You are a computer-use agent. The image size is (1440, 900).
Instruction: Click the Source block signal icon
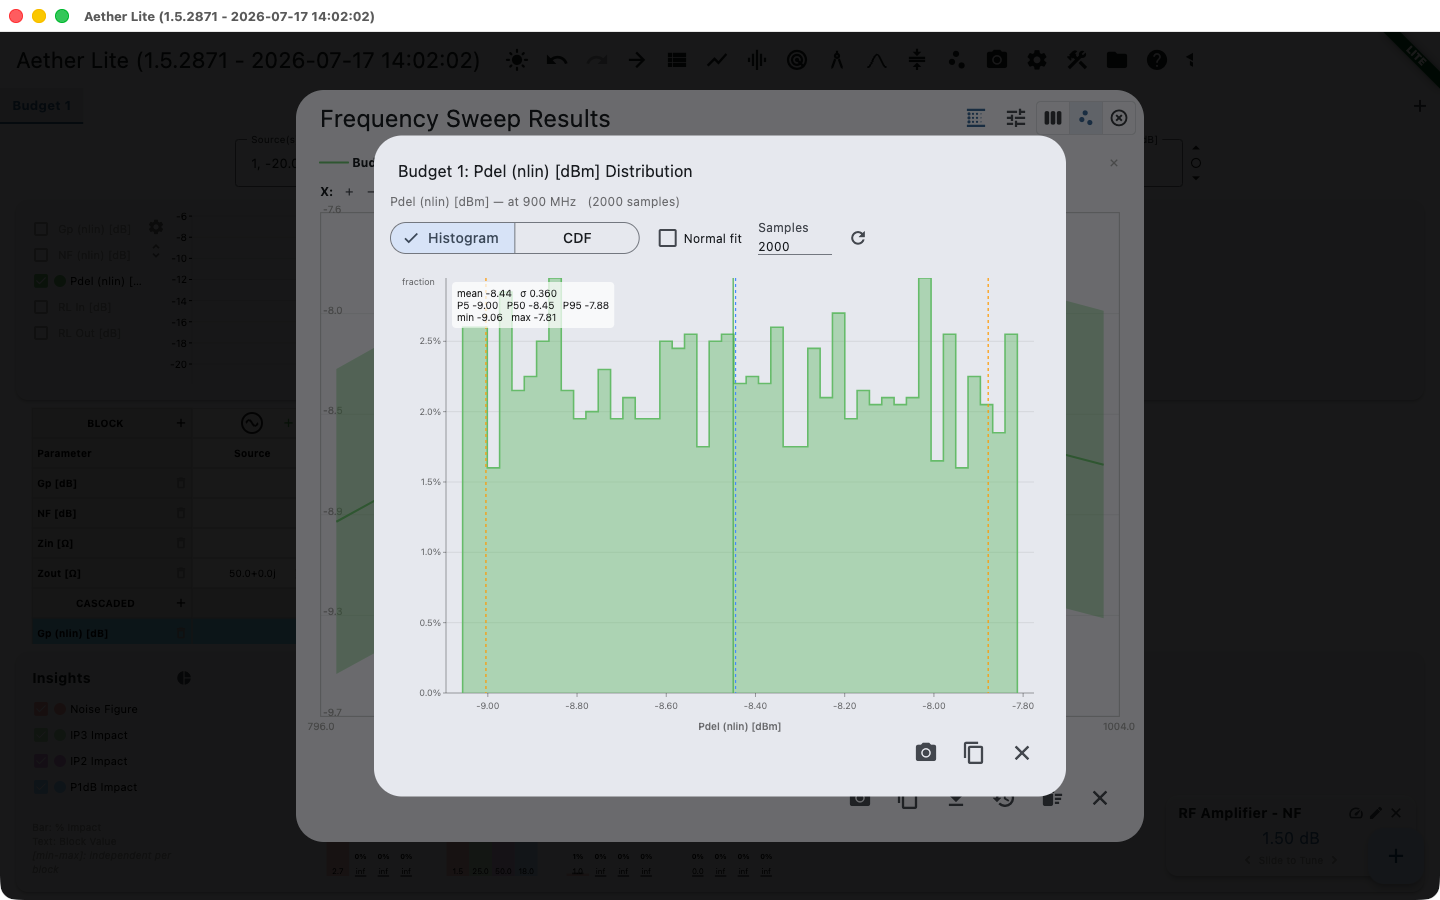(252, 423)
